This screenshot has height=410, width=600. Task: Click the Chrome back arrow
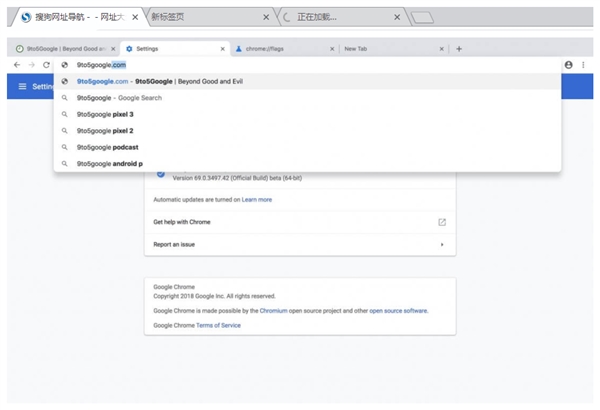click(x=16, y=65)
